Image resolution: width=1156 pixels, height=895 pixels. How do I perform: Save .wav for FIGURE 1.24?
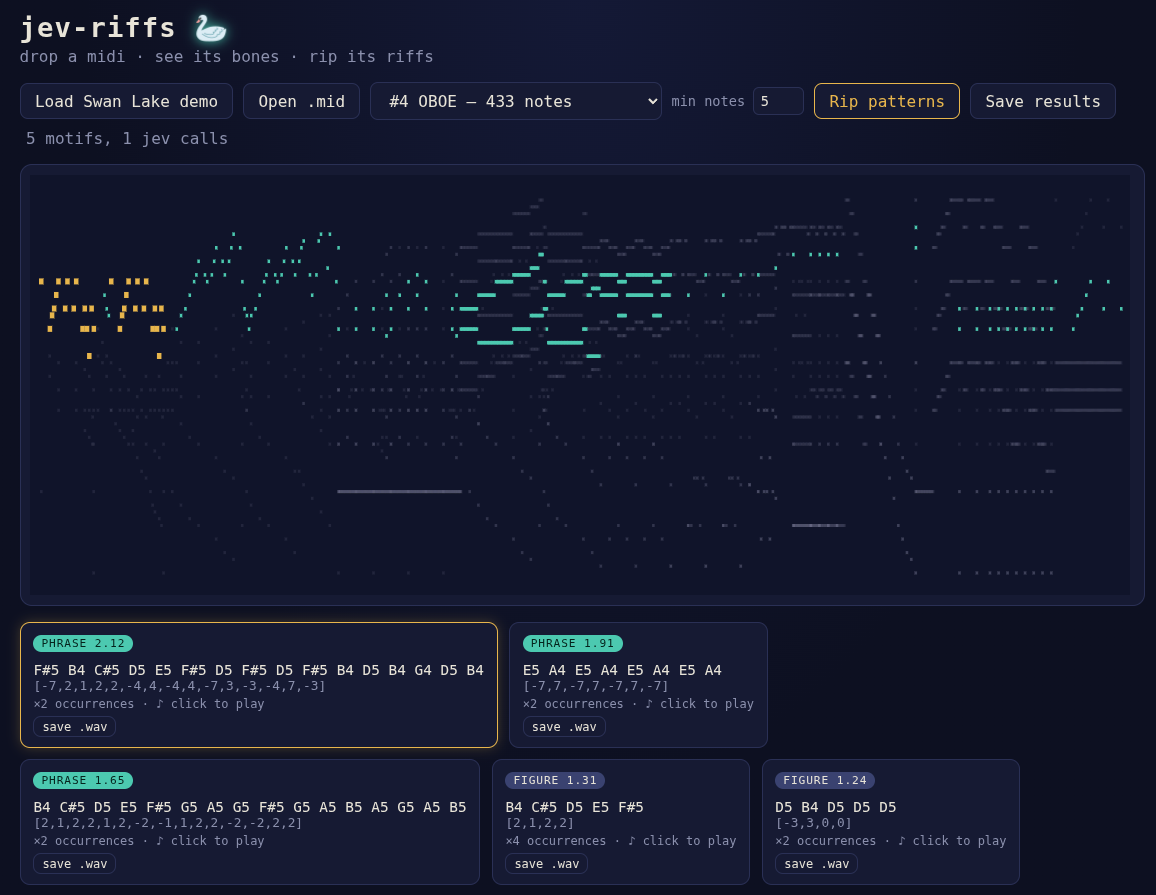(x=816, y=864)
